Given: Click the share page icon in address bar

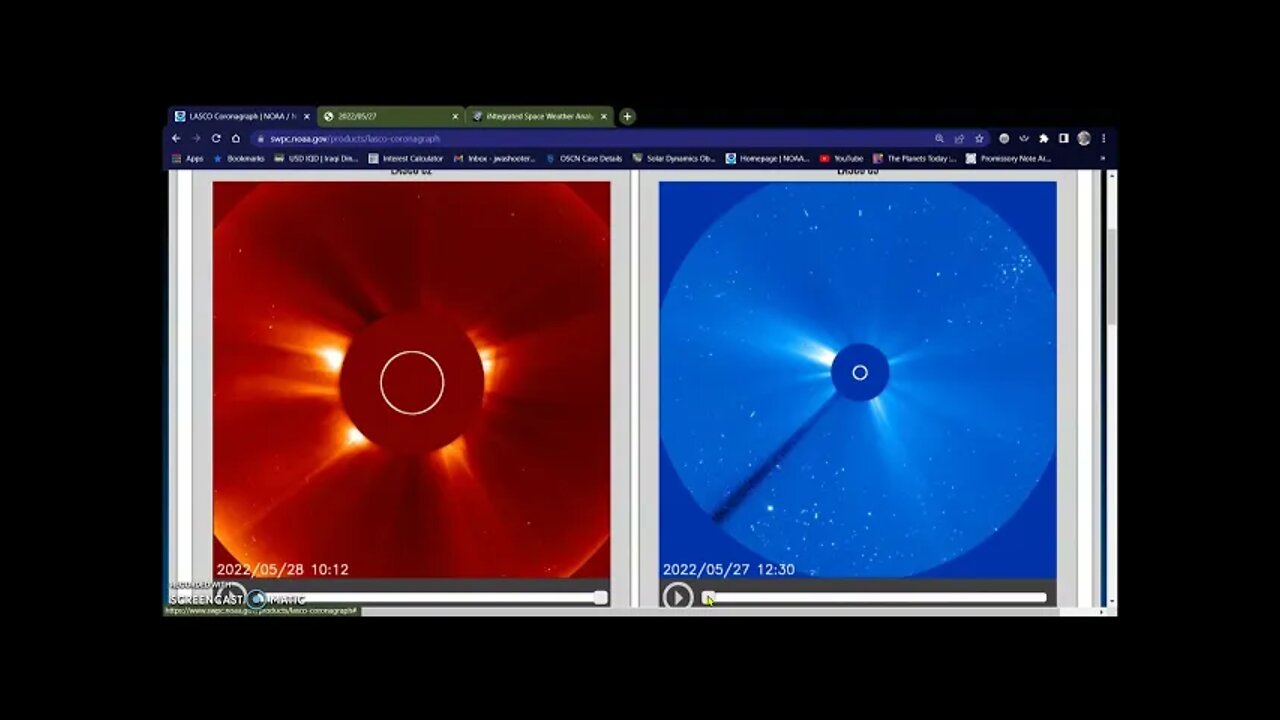Looking at the screenshot, I should [959, 139].
